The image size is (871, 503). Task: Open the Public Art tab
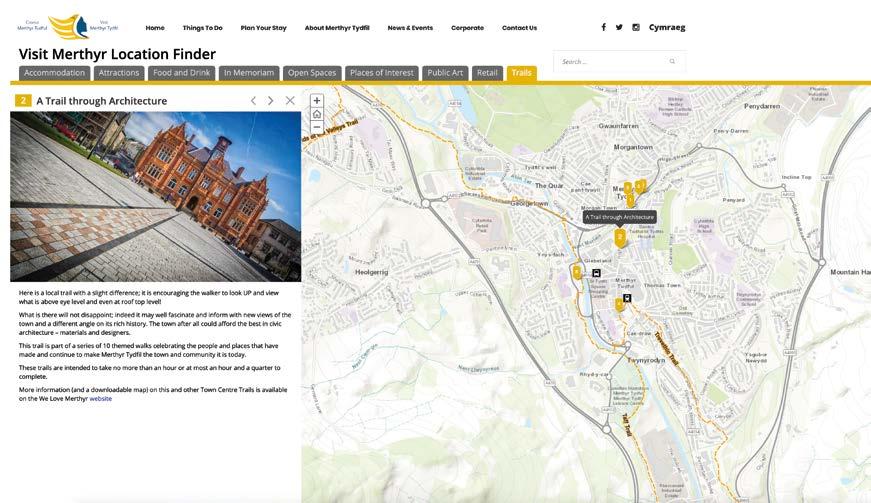pos(445,73)
